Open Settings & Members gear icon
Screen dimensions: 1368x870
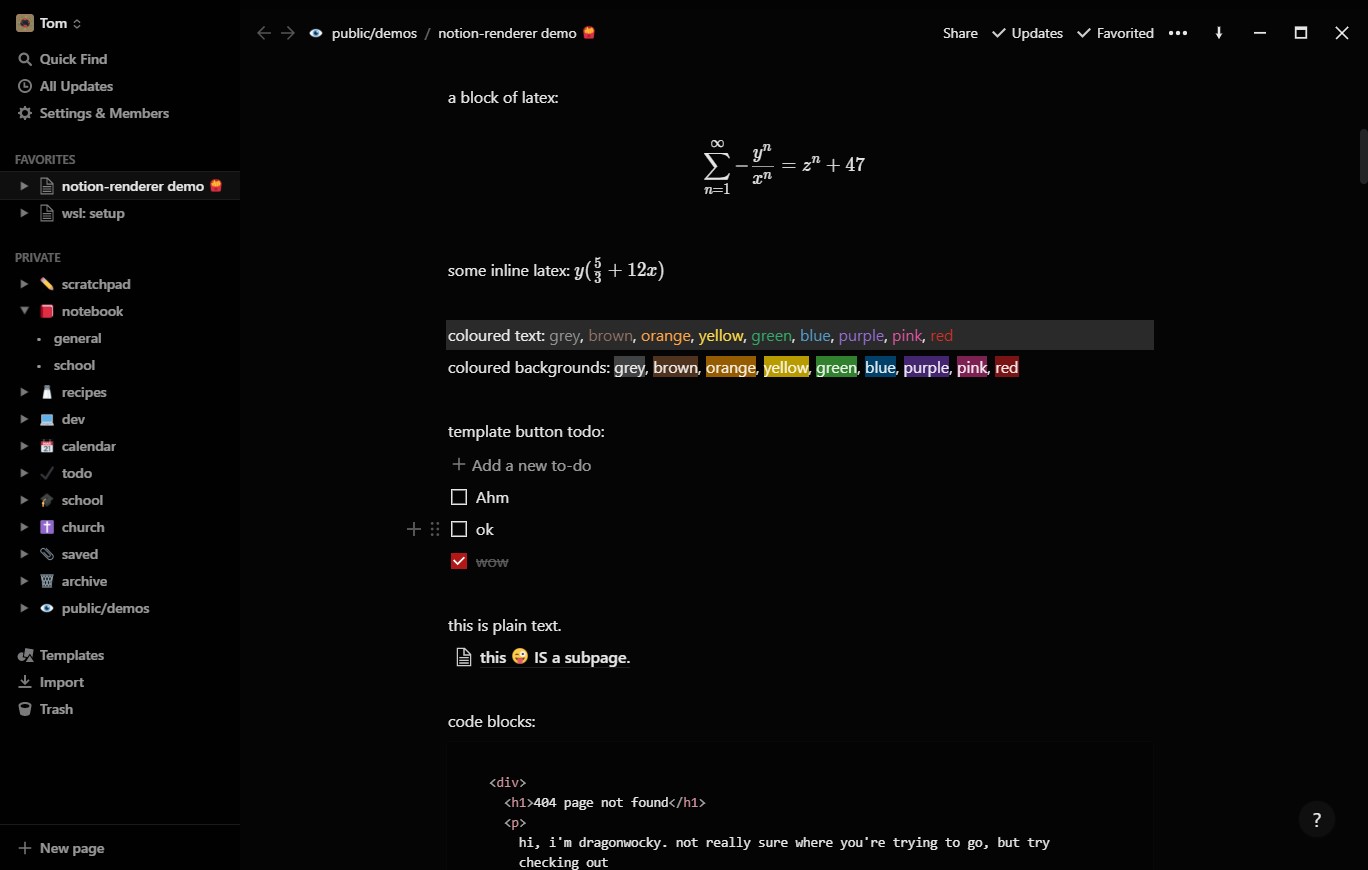pyautogui.click(x=25, y=113)
